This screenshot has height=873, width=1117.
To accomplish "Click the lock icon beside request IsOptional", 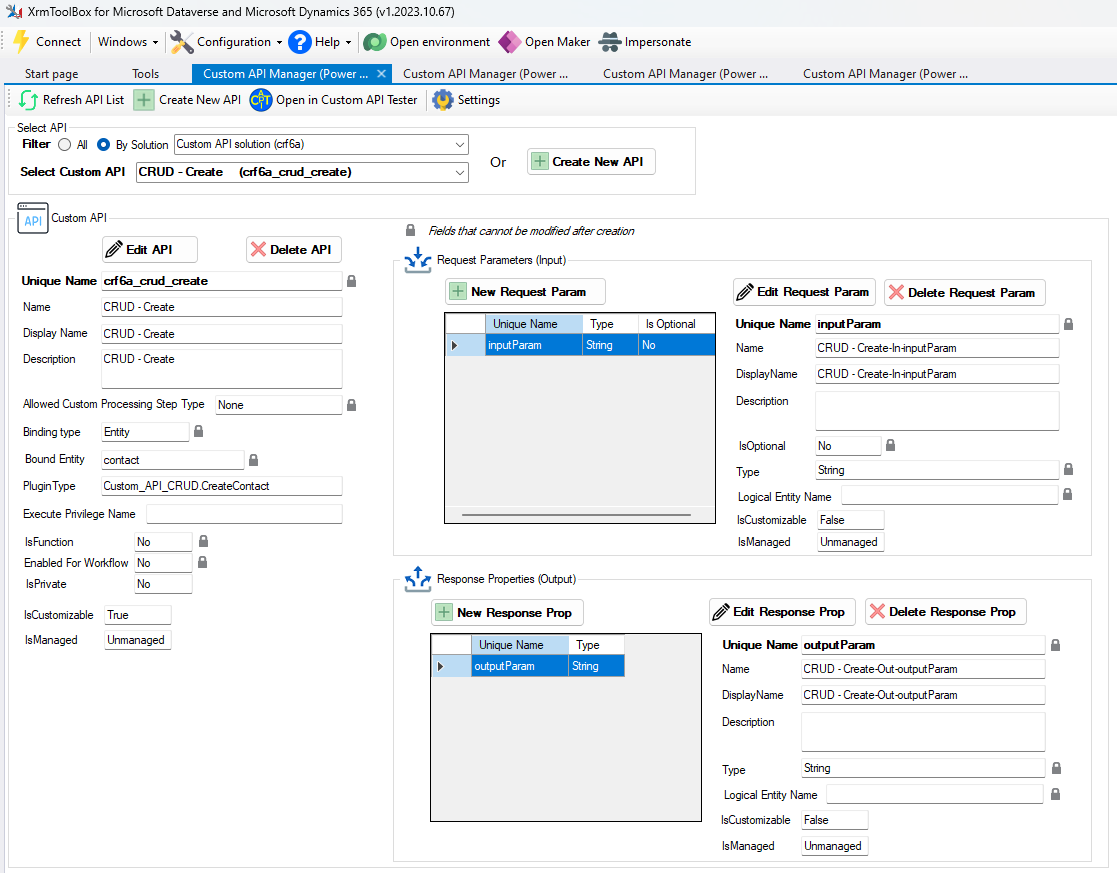I will [890, 445].
